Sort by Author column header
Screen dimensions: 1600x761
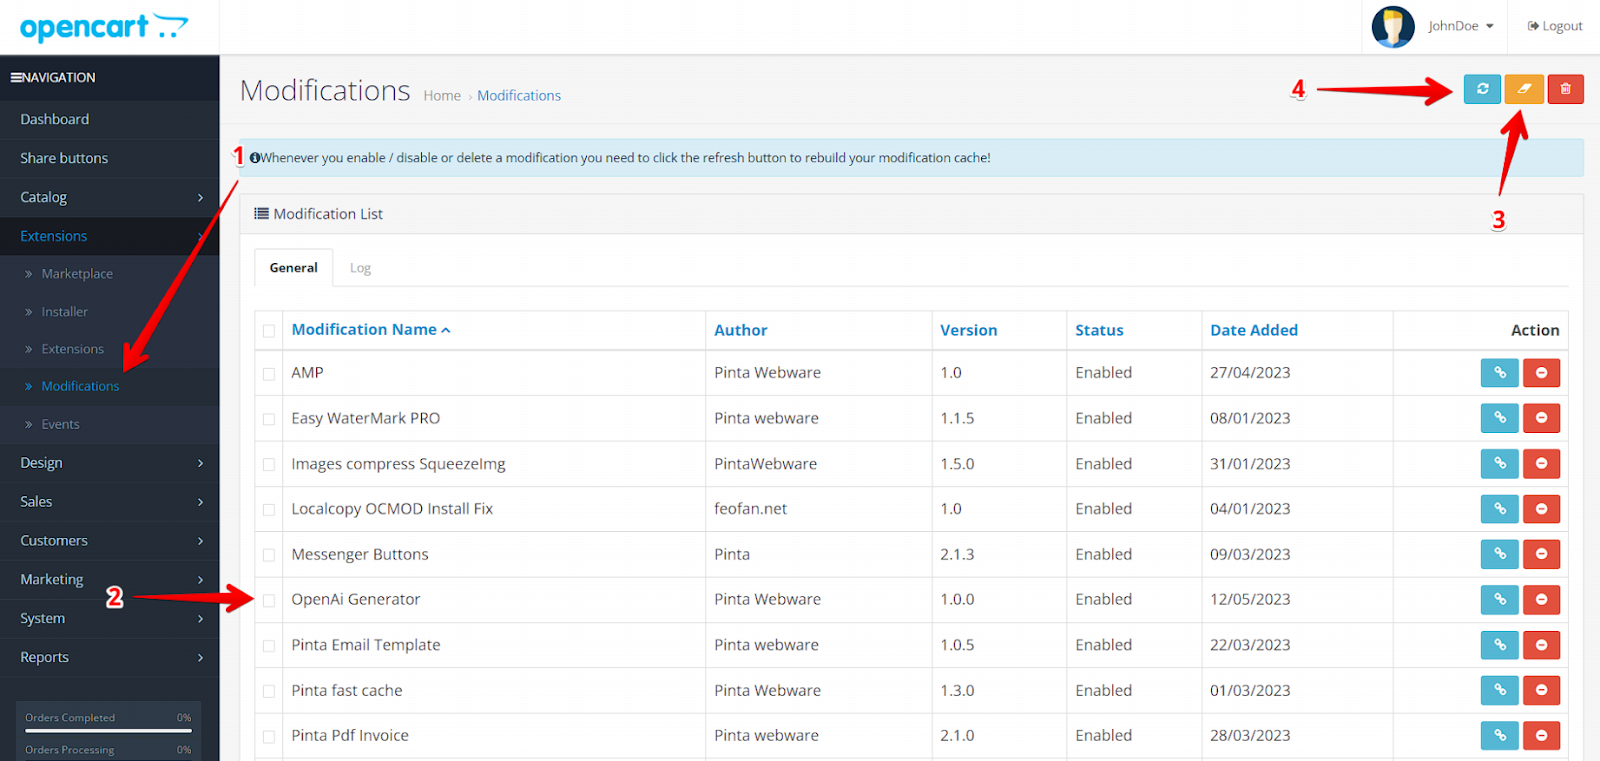click(741, 330)
